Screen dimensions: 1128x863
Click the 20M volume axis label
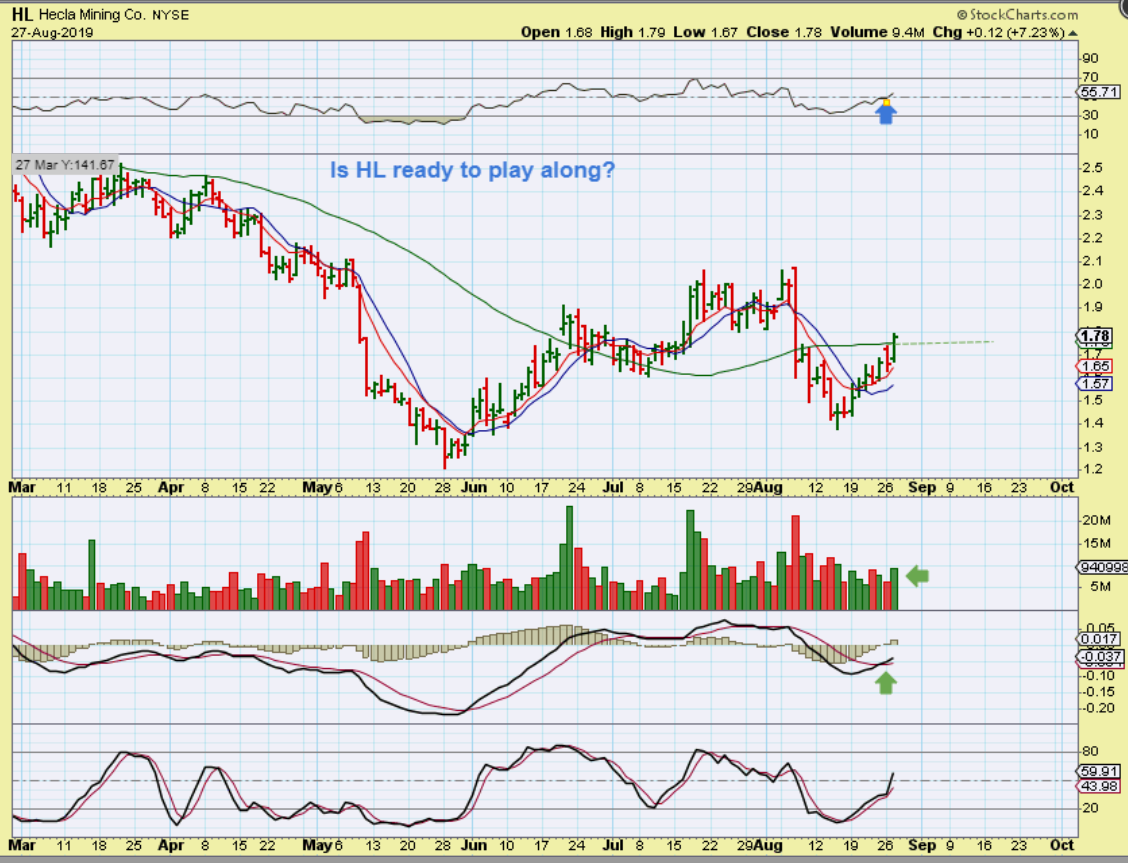coord(1096,521)
